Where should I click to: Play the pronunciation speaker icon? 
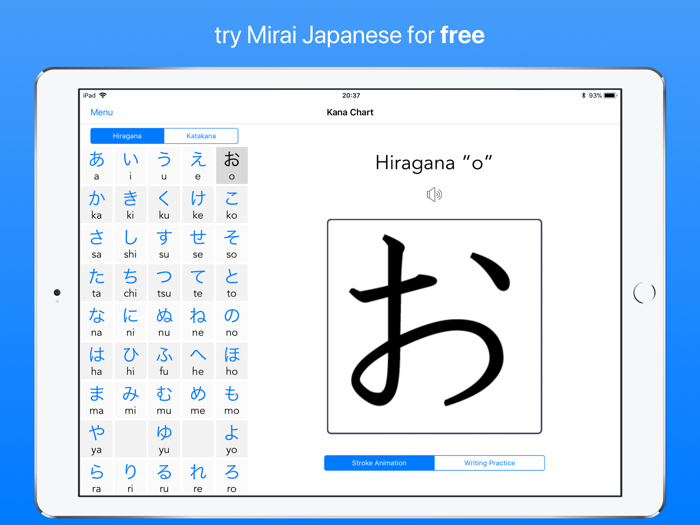tap(434, 195)
